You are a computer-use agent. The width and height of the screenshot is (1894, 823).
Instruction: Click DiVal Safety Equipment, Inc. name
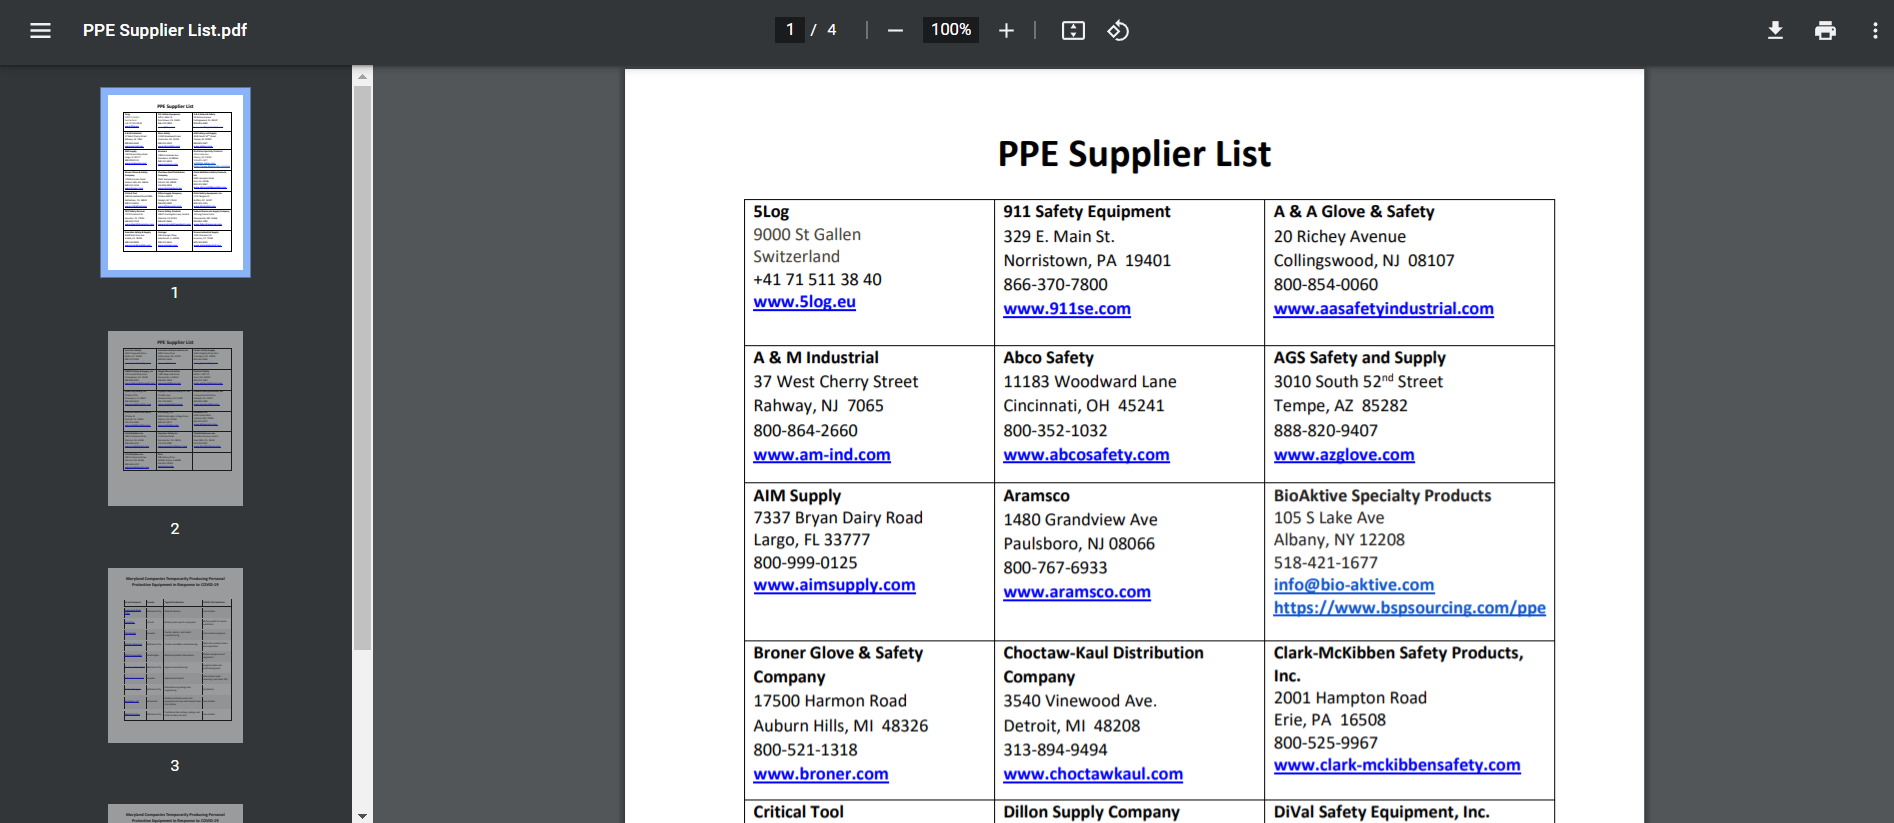coord(1381,812)
